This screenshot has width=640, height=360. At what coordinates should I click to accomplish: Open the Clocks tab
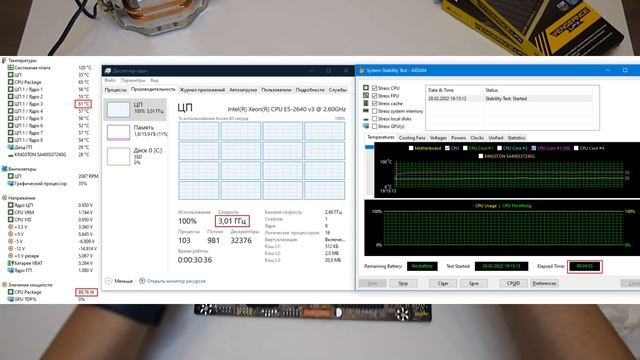click(x=477, y=138)
